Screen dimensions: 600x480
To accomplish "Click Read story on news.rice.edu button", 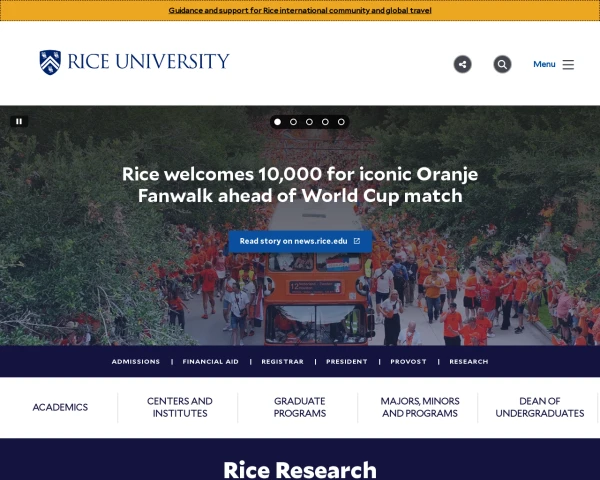I will [300, 241].
